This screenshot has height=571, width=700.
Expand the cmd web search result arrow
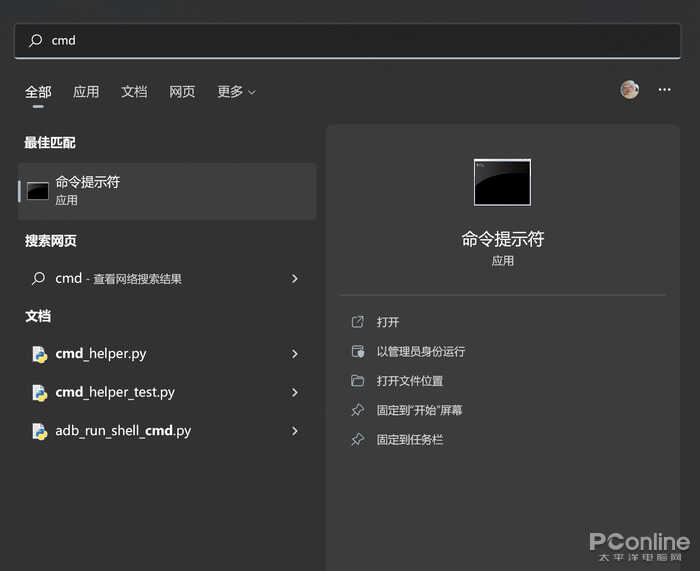(294, 279)
